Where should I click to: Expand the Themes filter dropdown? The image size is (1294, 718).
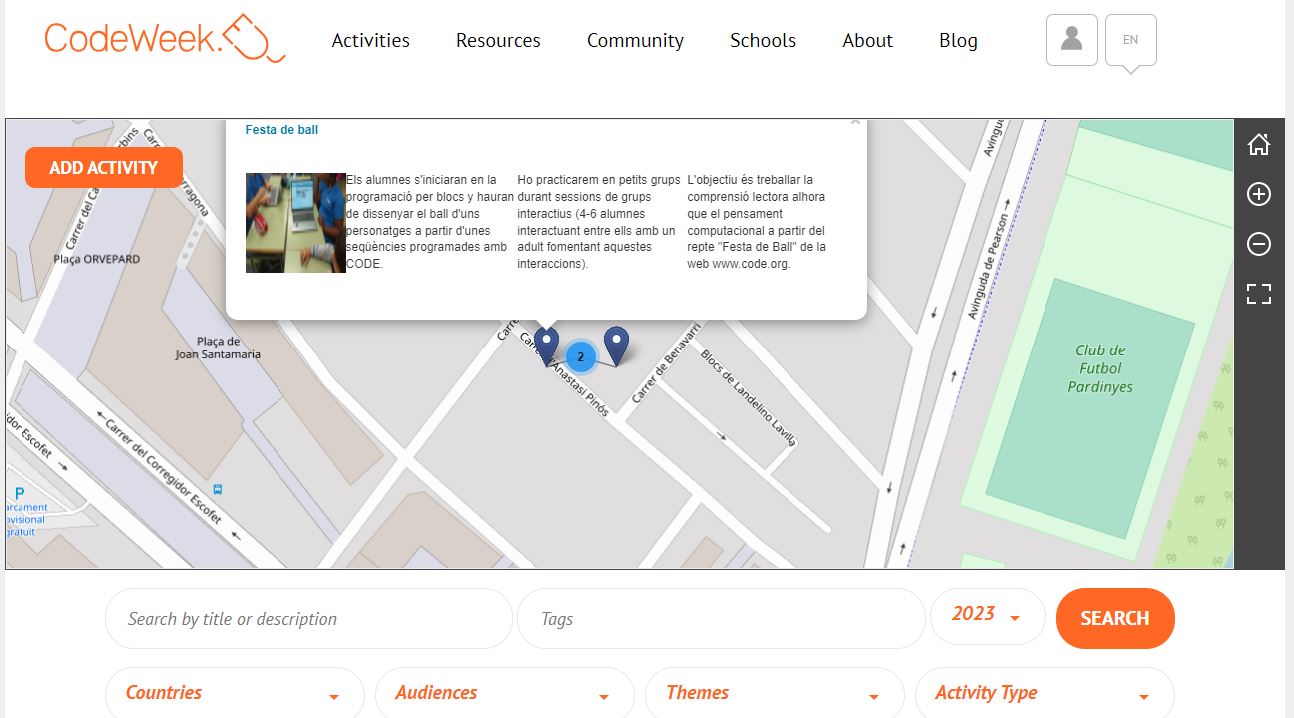(x=774, y=693)
